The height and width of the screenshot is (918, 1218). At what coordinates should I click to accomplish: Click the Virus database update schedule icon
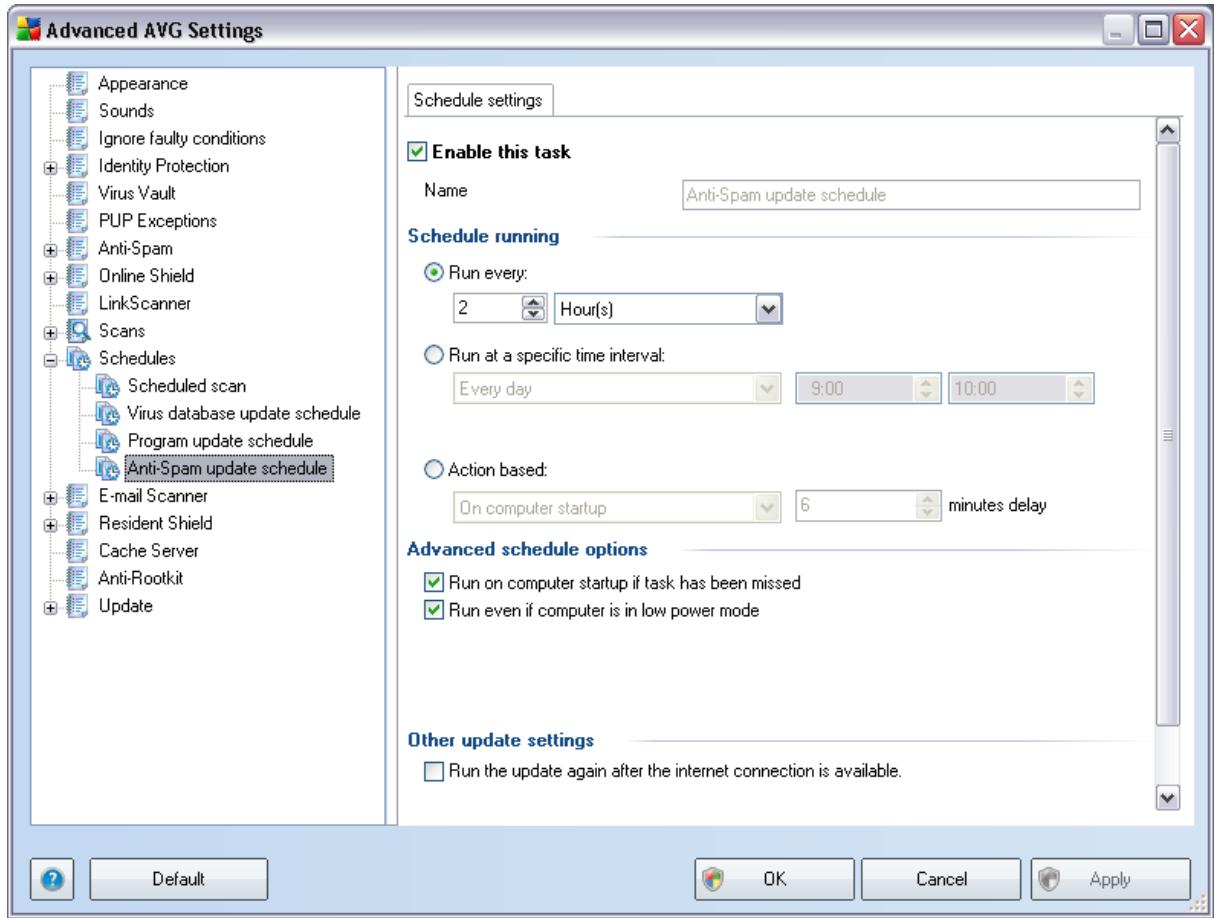pyautogui.click(x=106, y=412)
